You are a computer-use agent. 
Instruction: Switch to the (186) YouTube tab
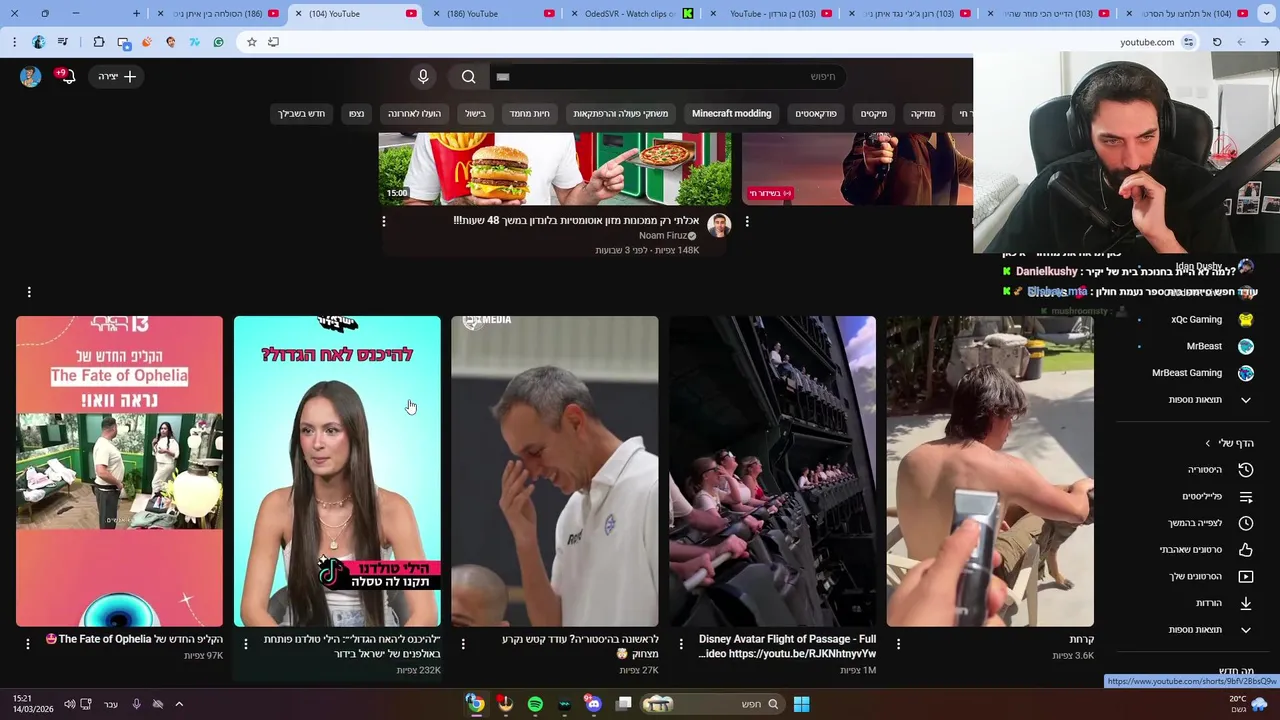click(x=491, y=14)
